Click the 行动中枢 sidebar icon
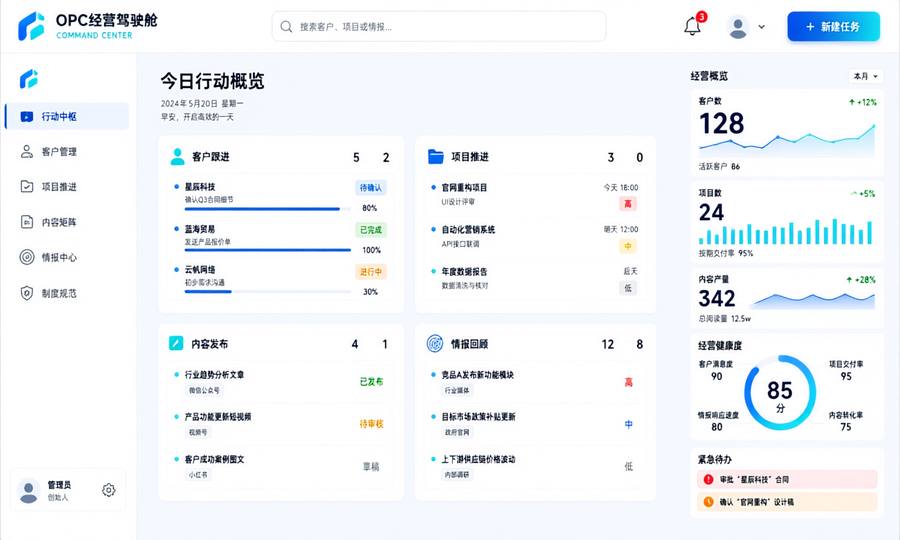900x540 pixels. coord(26,116)
